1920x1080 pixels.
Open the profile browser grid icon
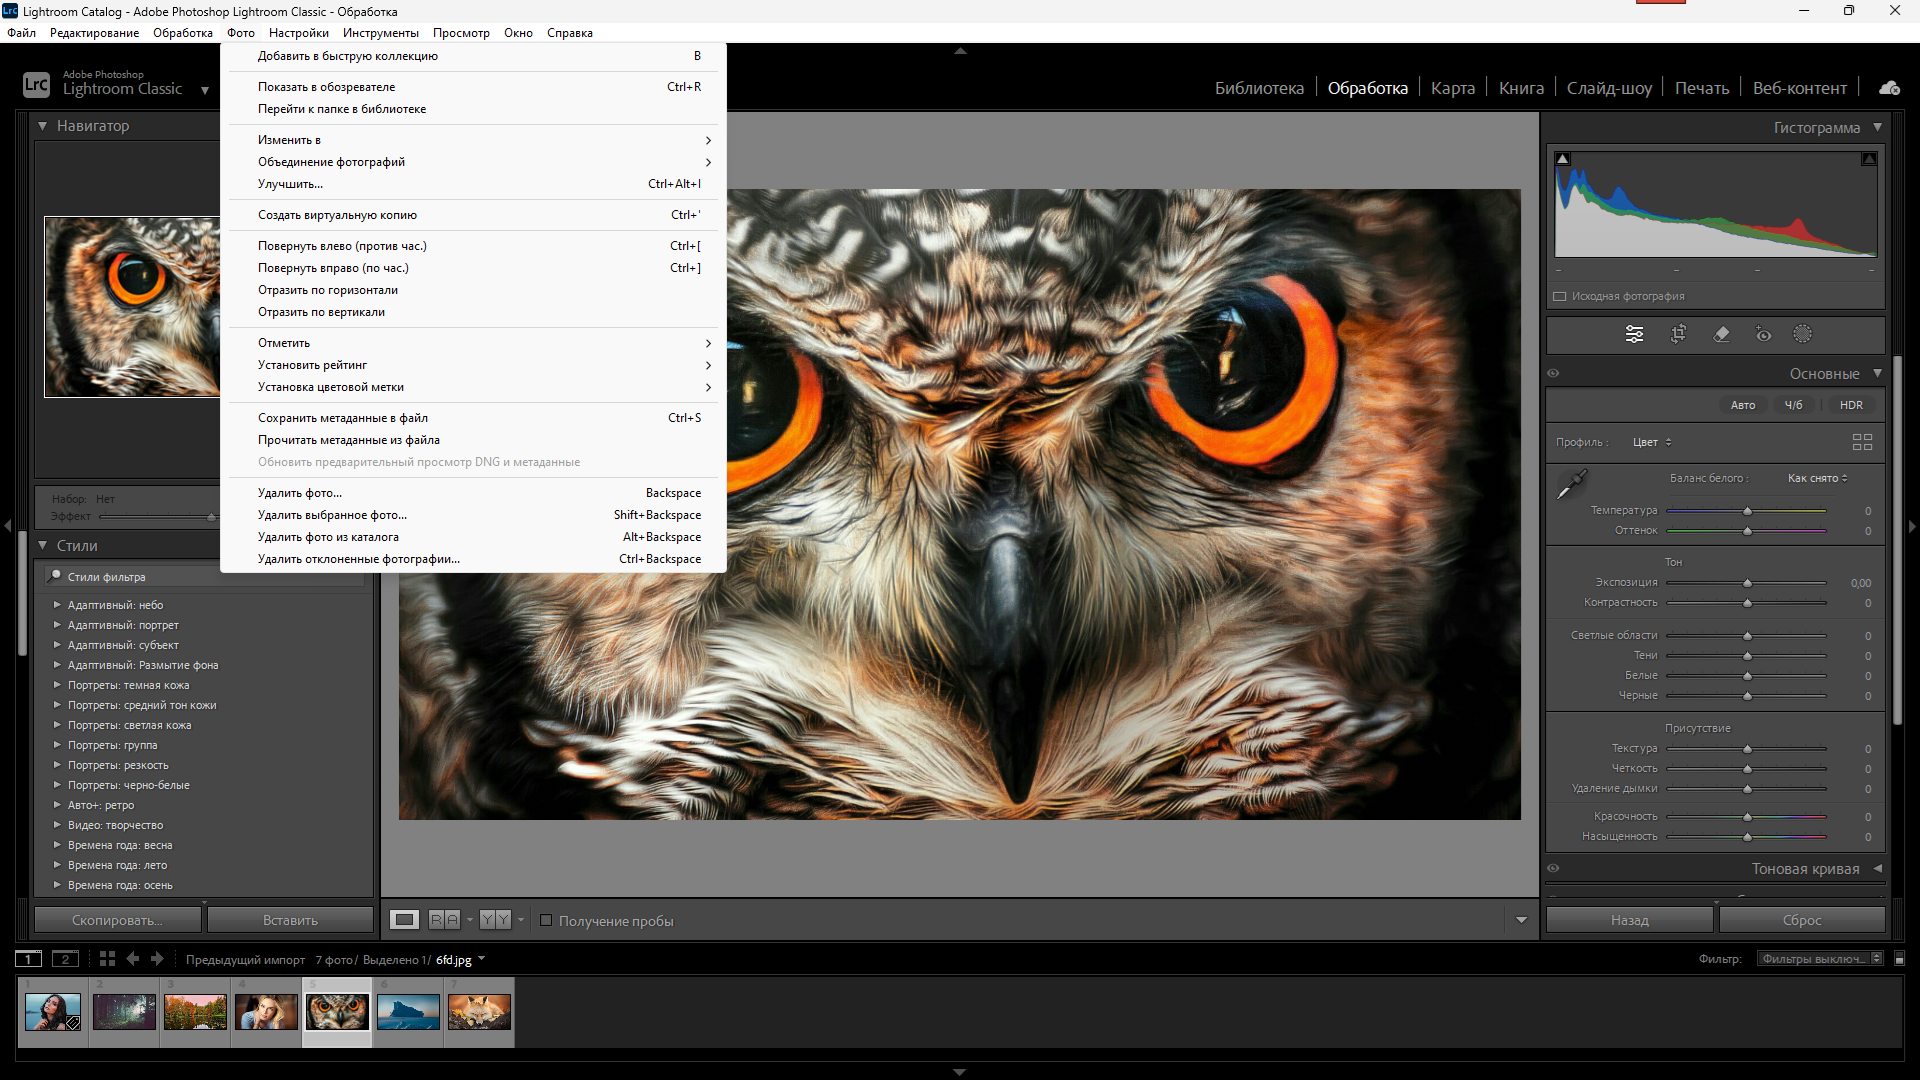[1862, 442]
